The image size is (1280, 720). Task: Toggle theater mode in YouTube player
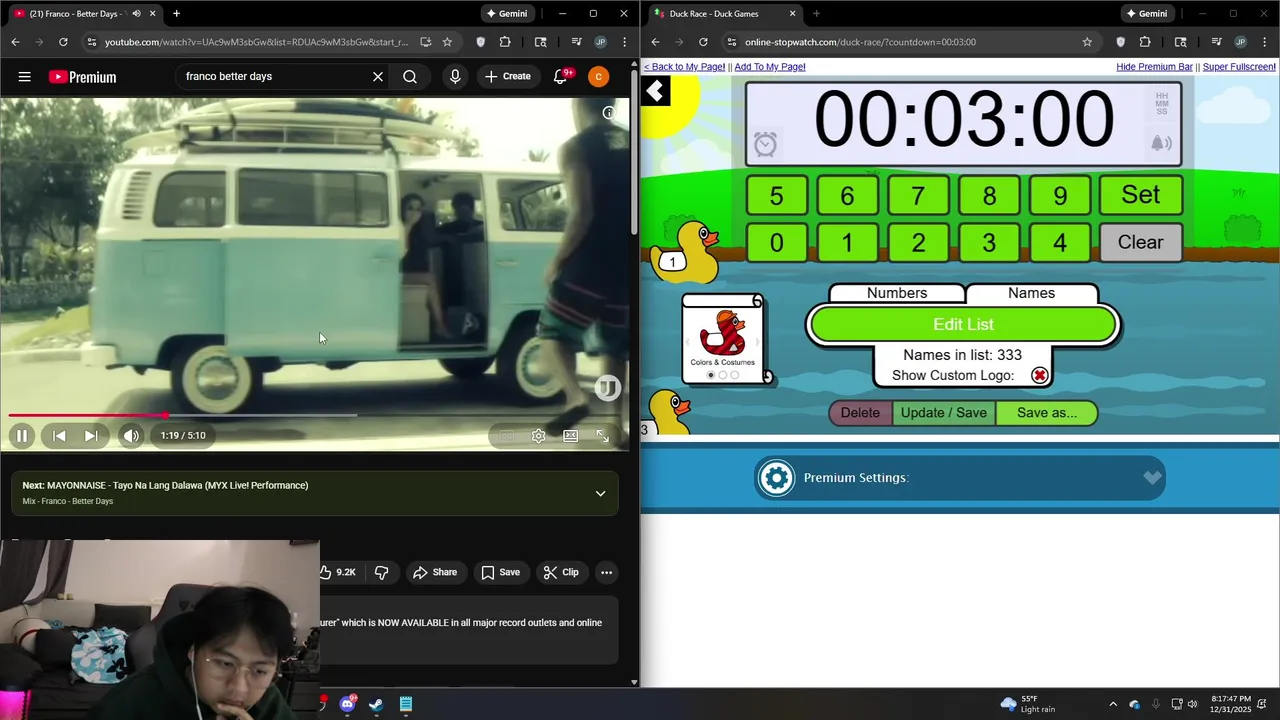570,436
